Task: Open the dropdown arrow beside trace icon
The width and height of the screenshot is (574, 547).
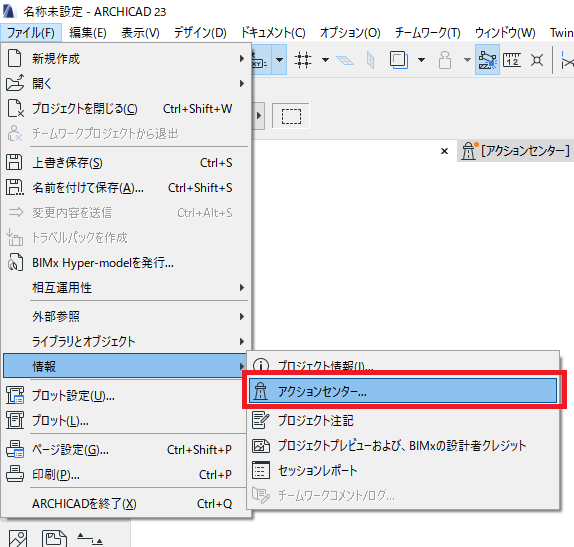Action: click(x=421, y=60)
